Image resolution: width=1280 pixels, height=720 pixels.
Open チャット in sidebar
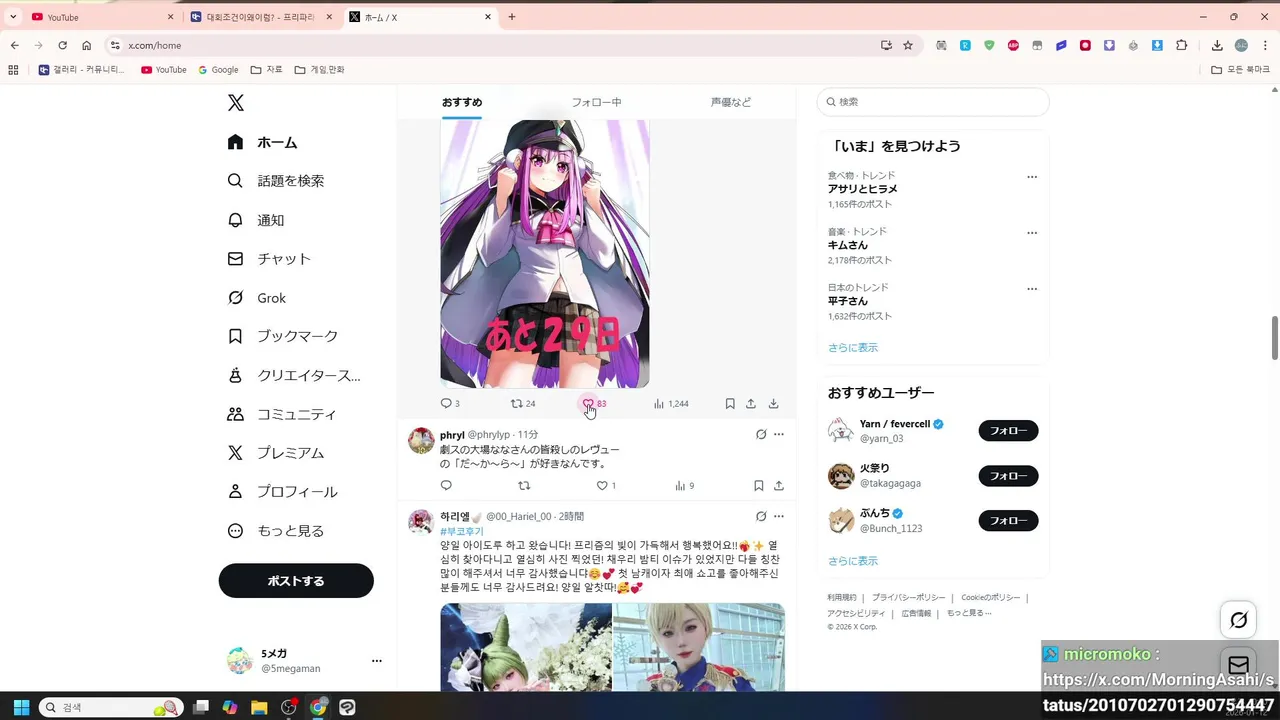point(269,259)
